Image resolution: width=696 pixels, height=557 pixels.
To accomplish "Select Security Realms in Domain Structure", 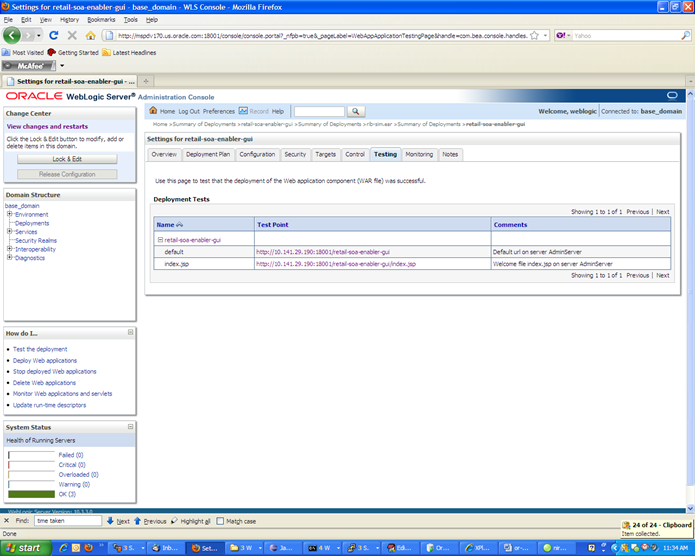I will pyautogui.click(x=36, y=241).
